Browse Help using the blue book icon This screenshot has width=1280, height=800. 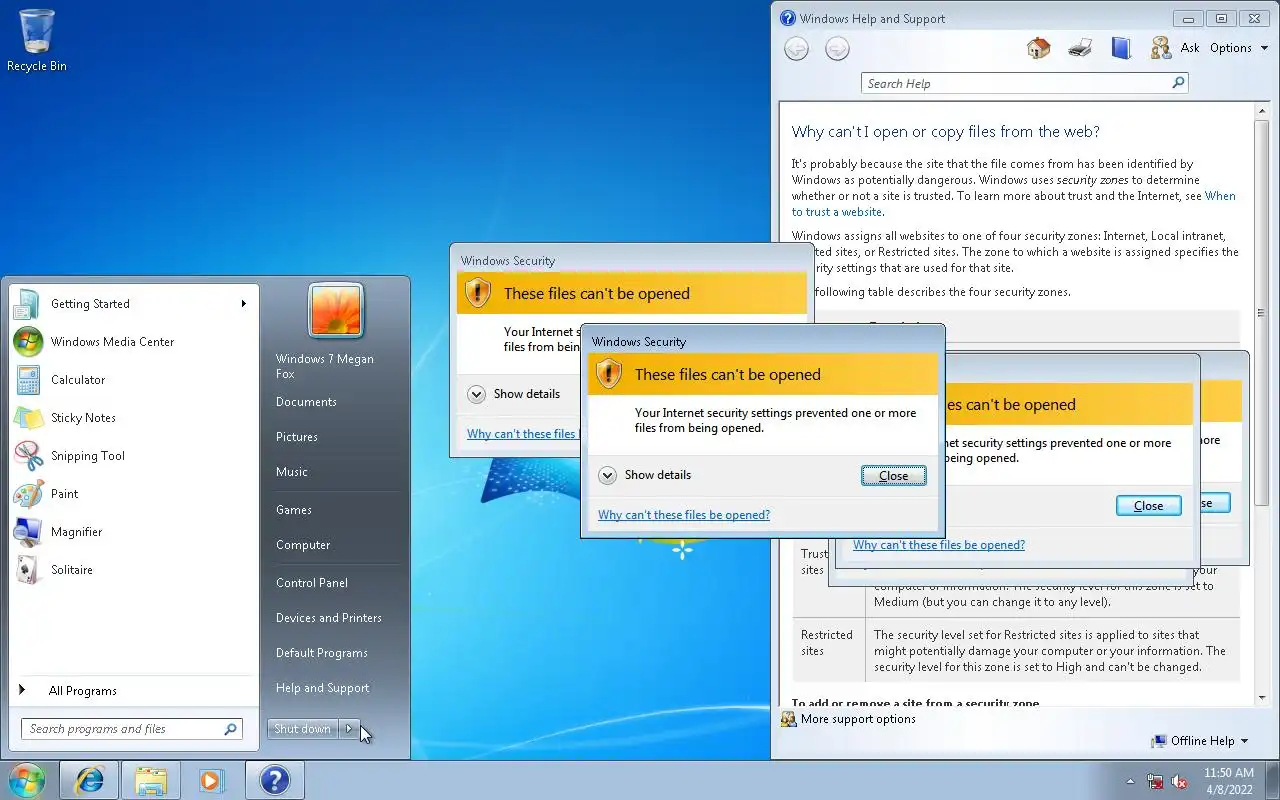[x=1121, y=47]
